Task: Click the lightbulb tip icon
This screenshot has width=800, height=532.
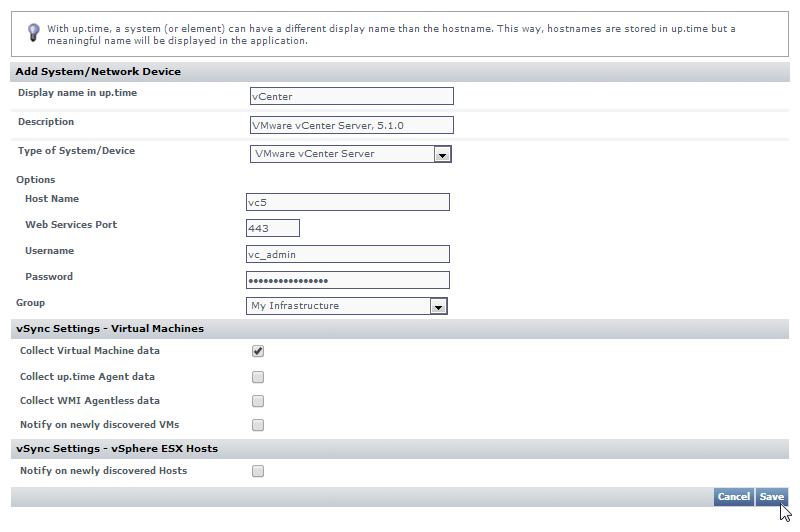Action: pos(33,33)
